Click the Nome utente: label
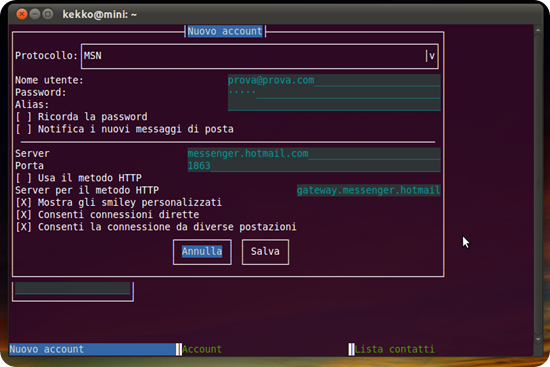The height and width of the screenshot is (367, 550). [49, 80]
